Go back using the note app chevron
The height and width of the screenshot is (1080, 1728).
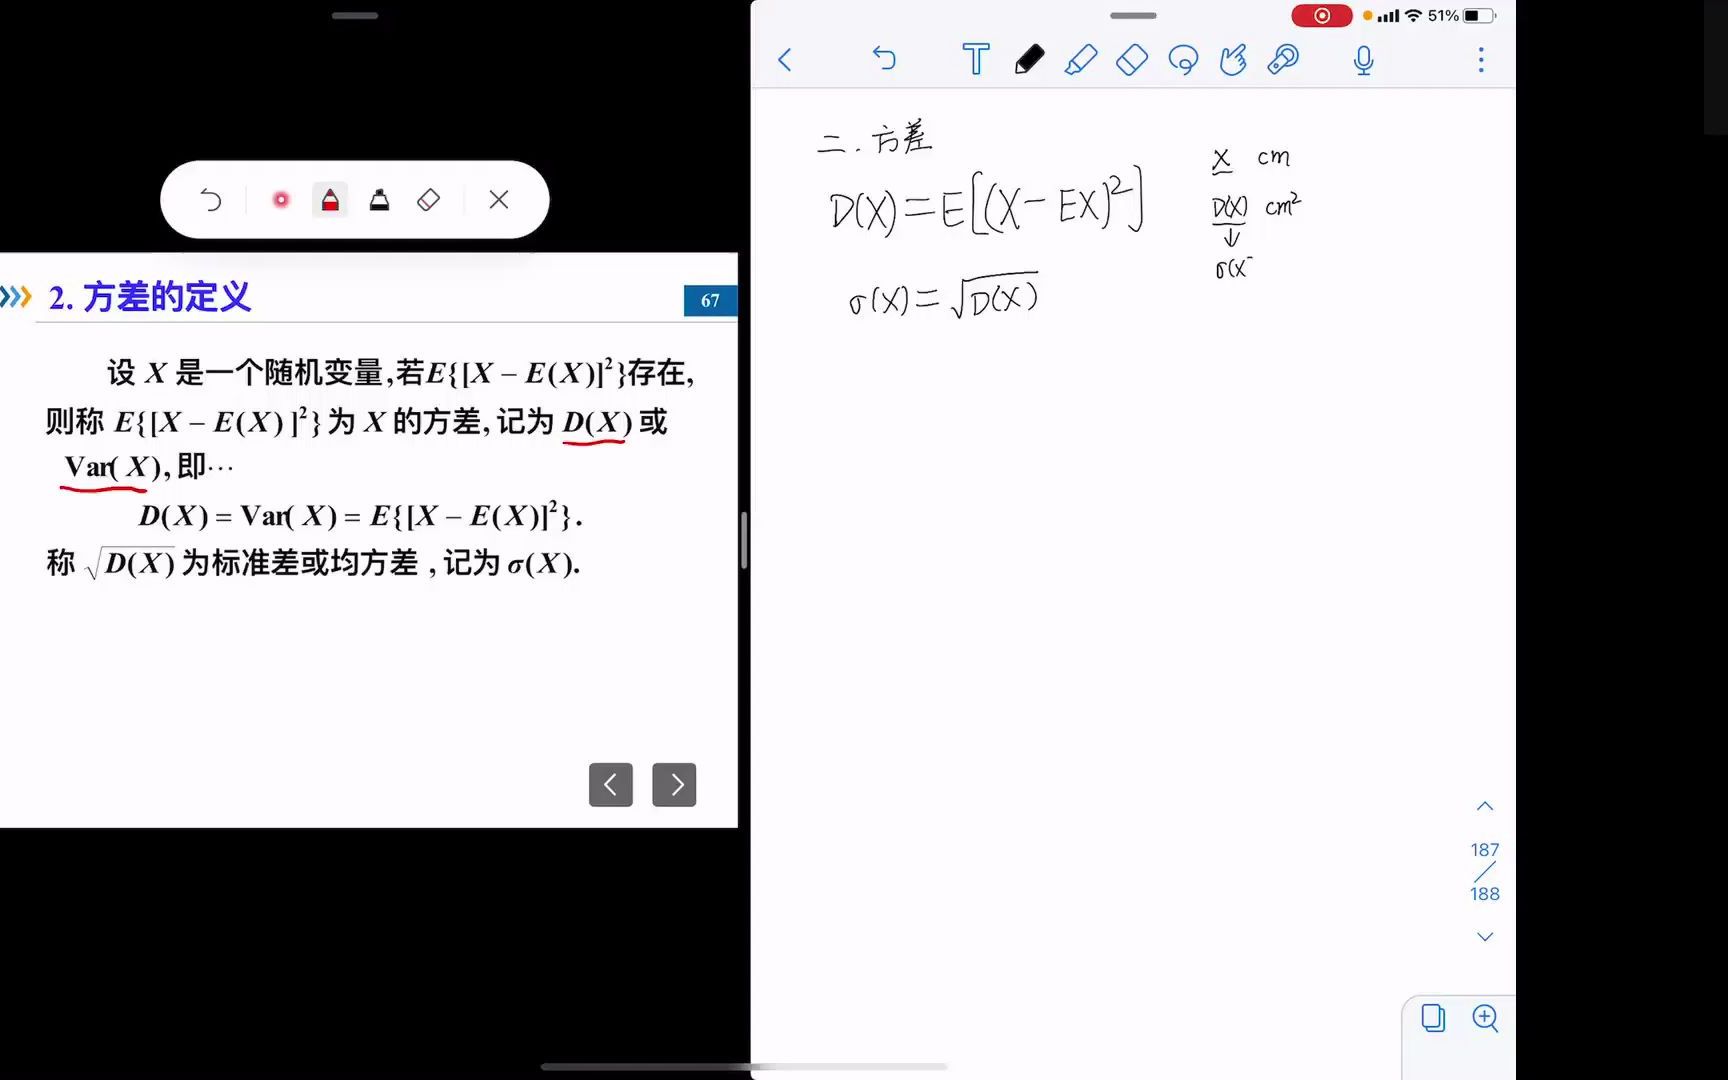(x=785, y=60)
